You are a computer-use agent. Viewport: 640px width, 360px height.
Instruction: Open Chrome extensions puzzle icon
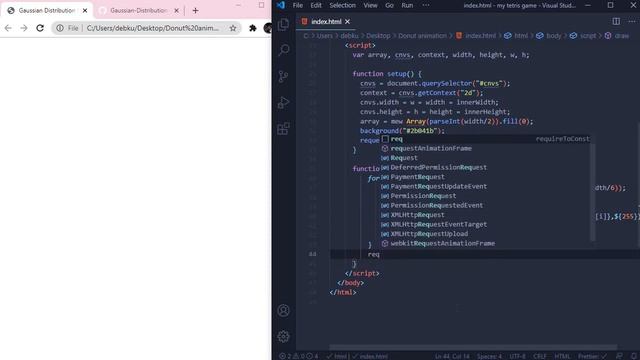tap(253, 28)
